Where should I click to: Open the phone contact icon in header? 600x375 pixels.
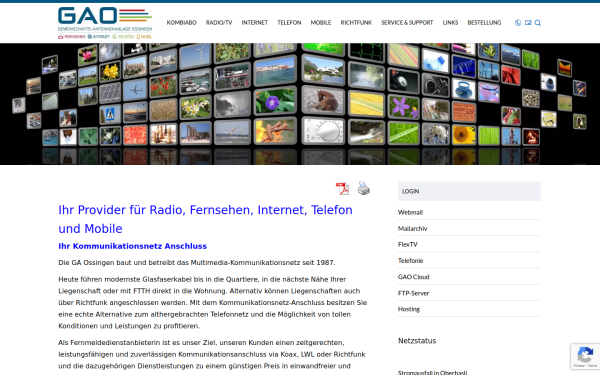pos(518,23)
